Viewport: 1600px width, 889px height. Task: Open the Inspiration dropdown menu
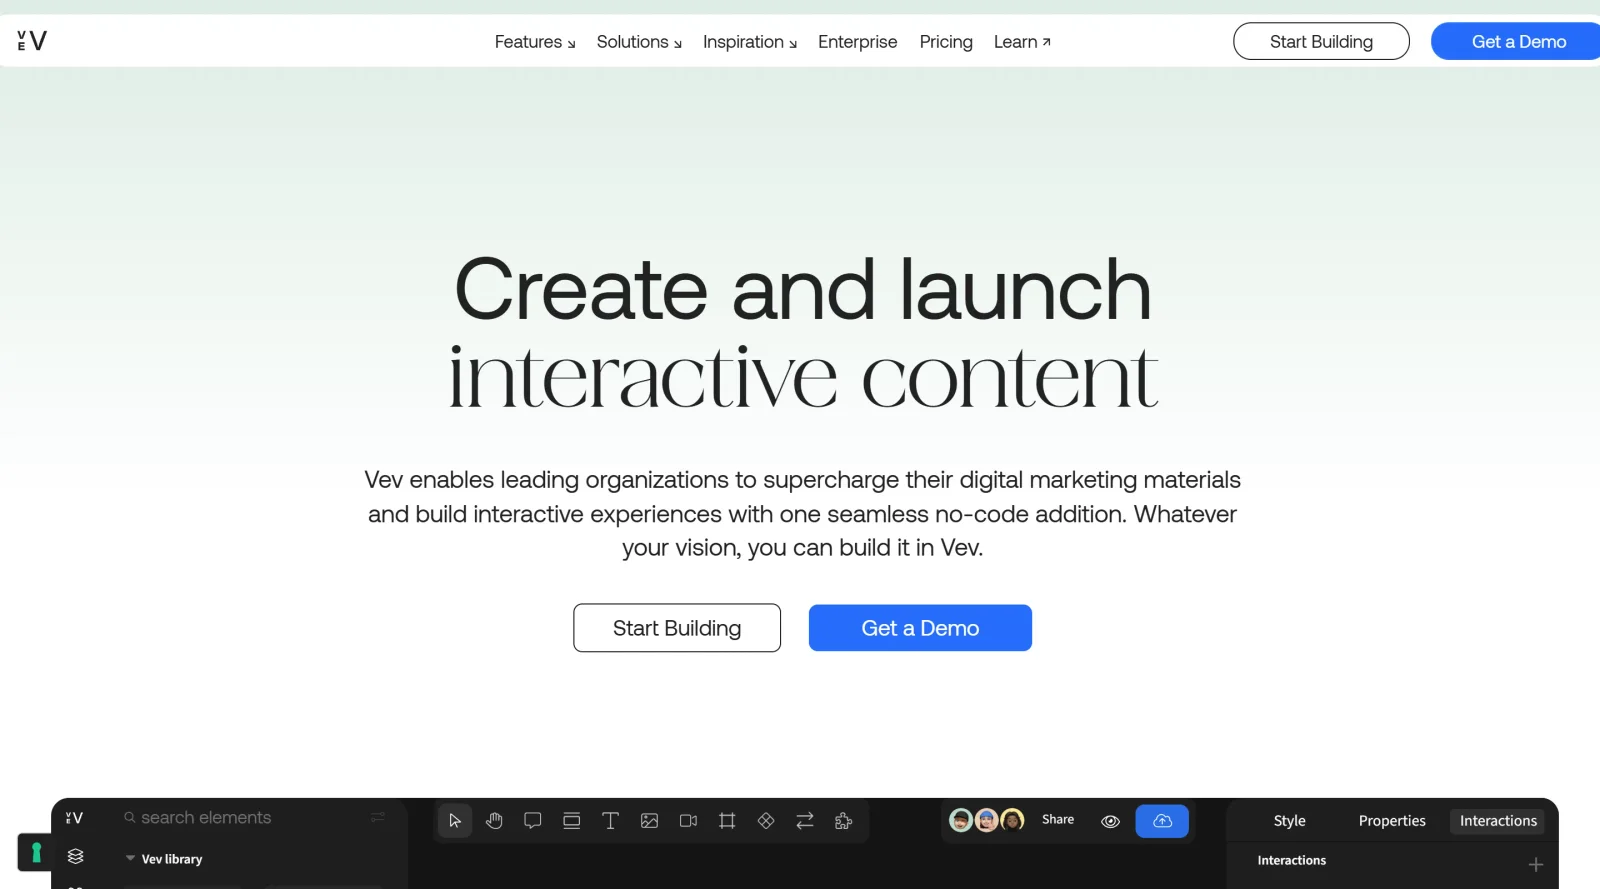coord(750,42)
